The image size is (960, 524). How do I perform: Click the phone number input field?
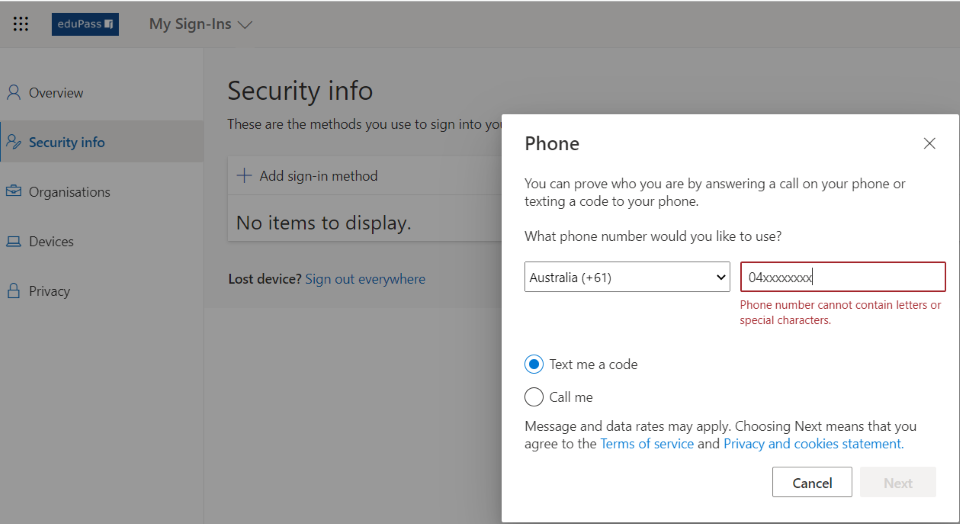843,277
